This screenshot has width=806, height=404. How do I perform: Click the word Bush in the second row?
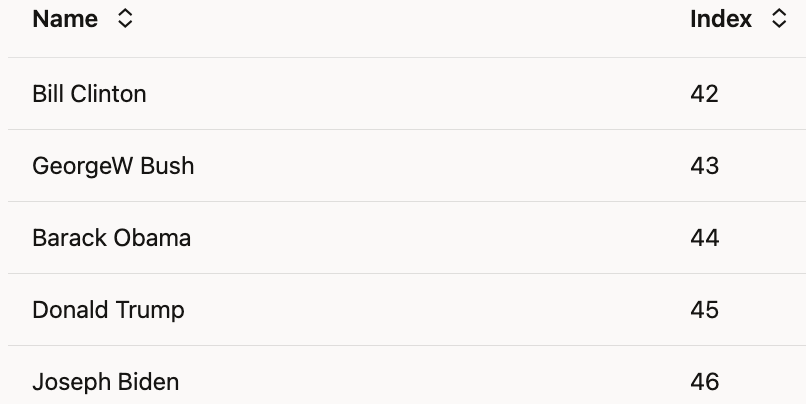(x=167, y=166)
